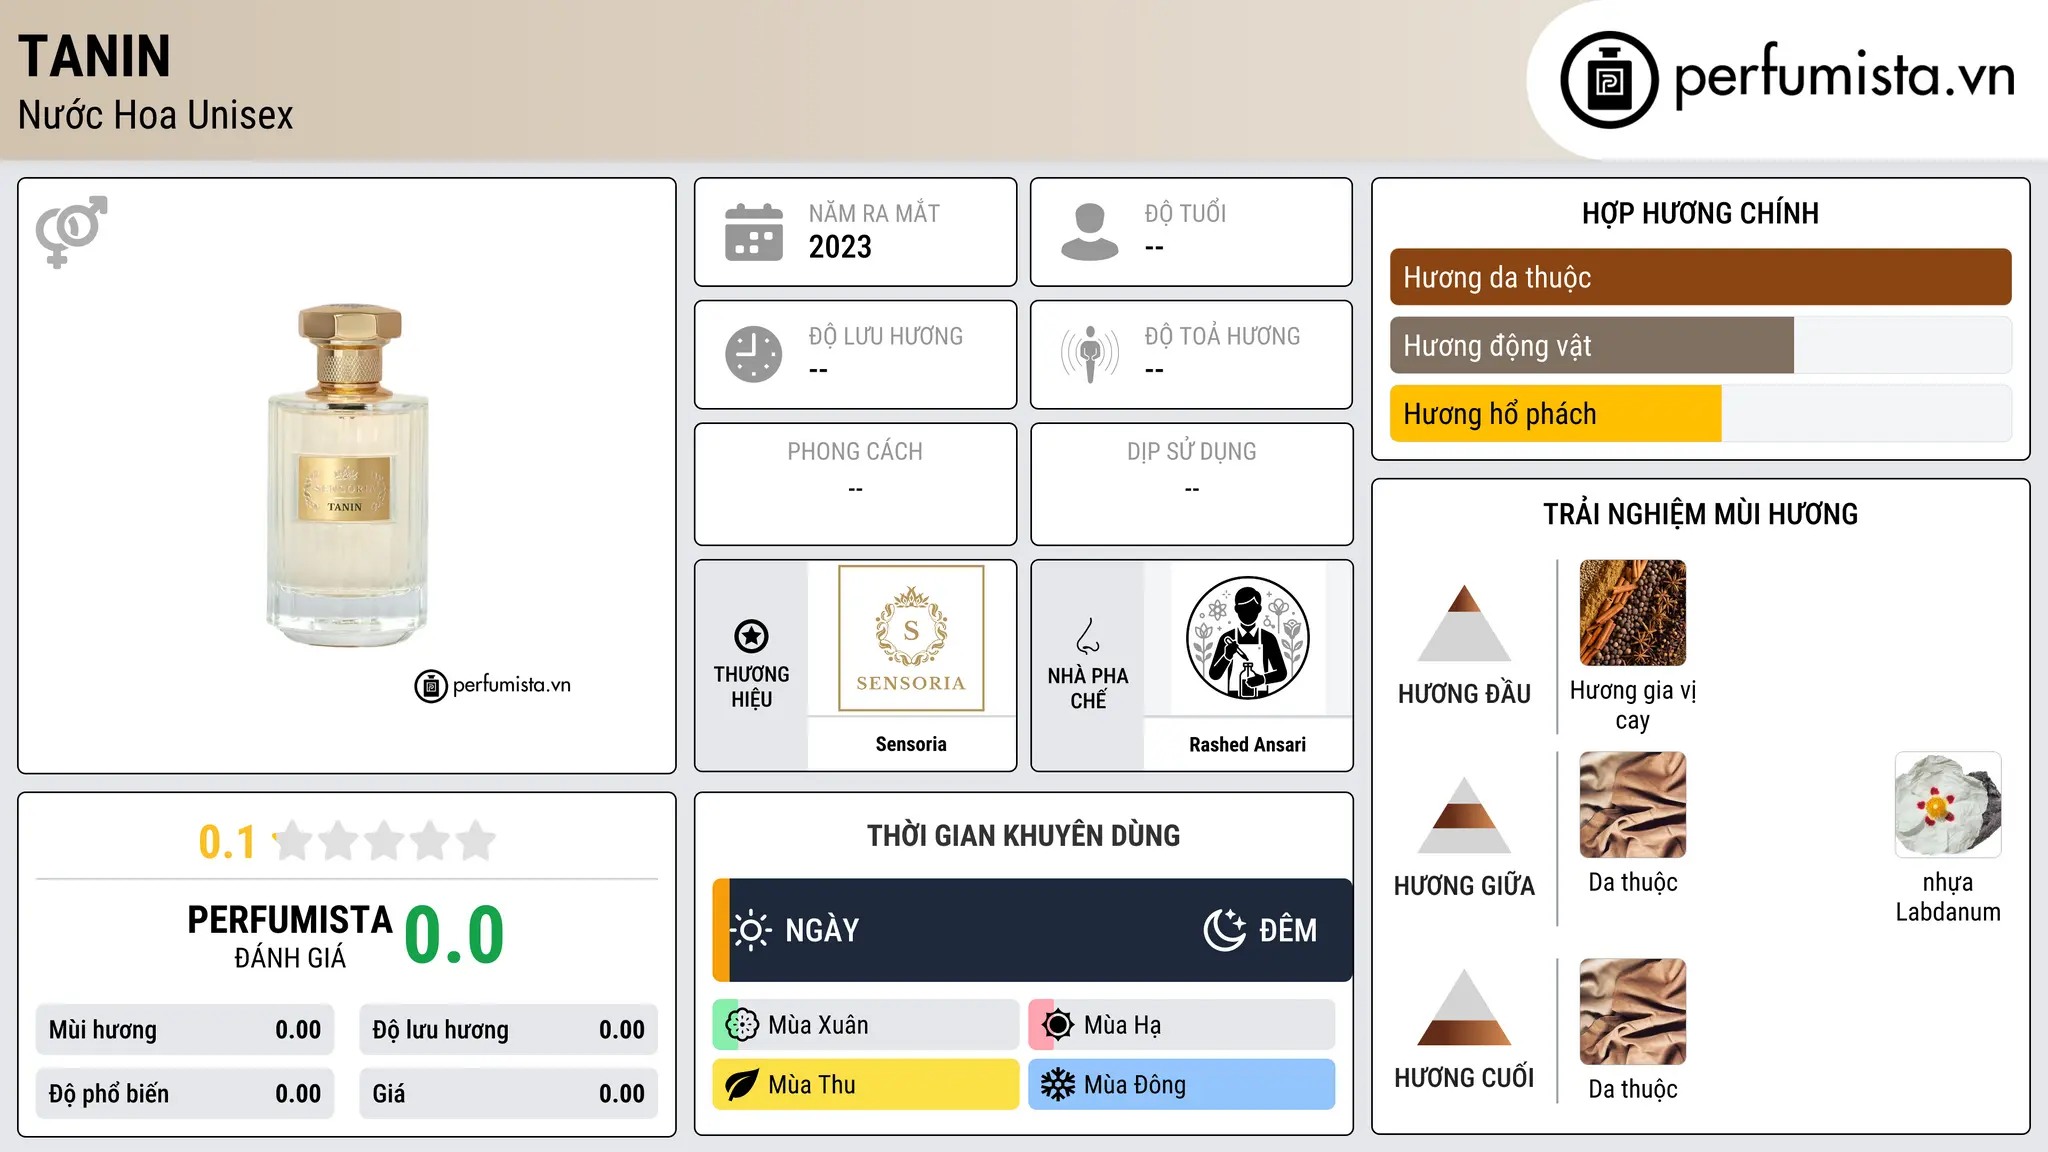Click the clock icon beside Độ lưu hương

[x=754, y=354]
